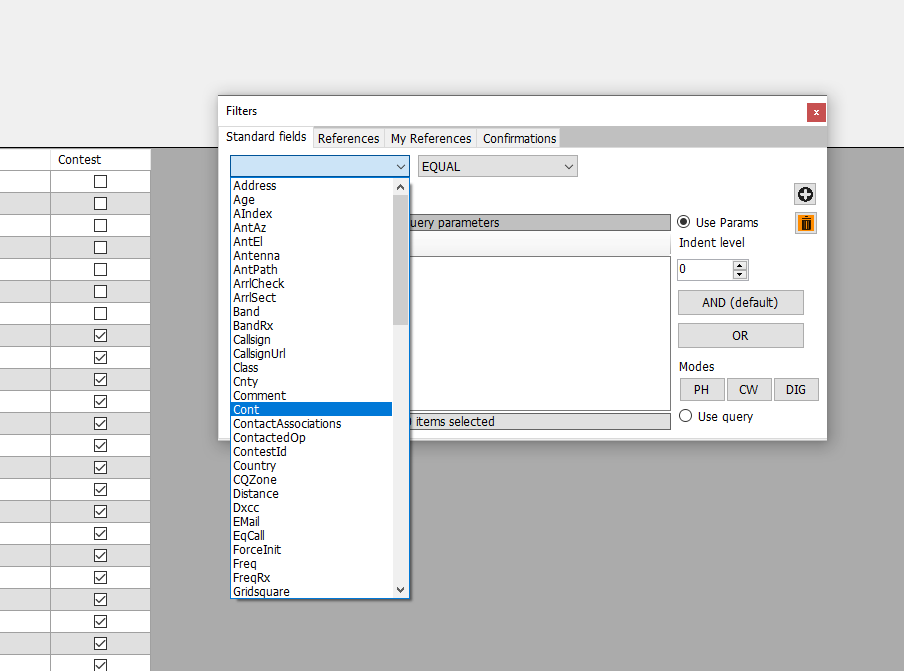
Task: Select the Standard fields tab
Action: pos(266,137)
